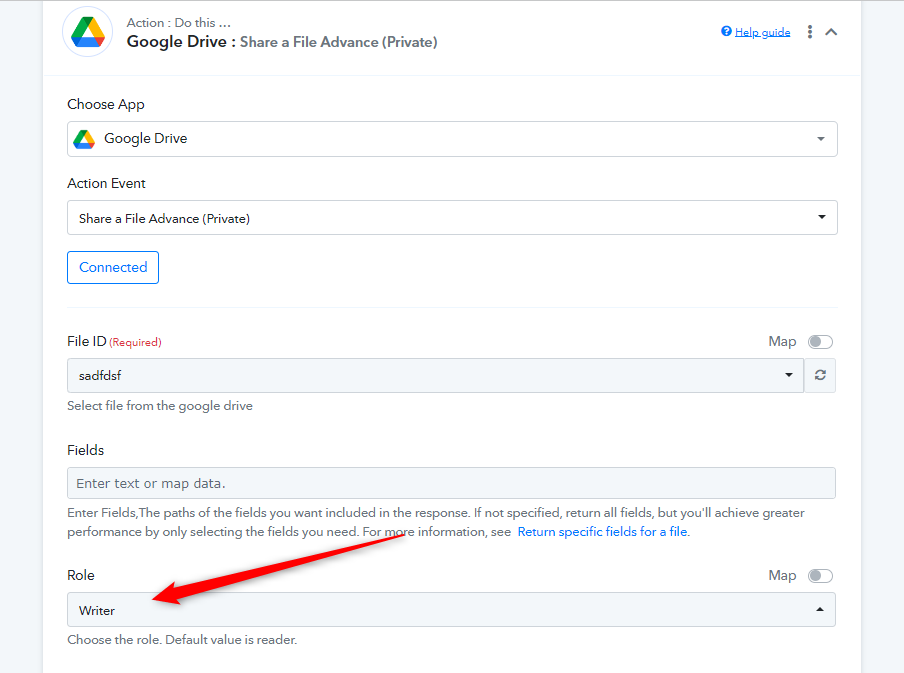904x673 pixels.
Task: Open the three-dot action options menu
Action: [x=809, y=32]
